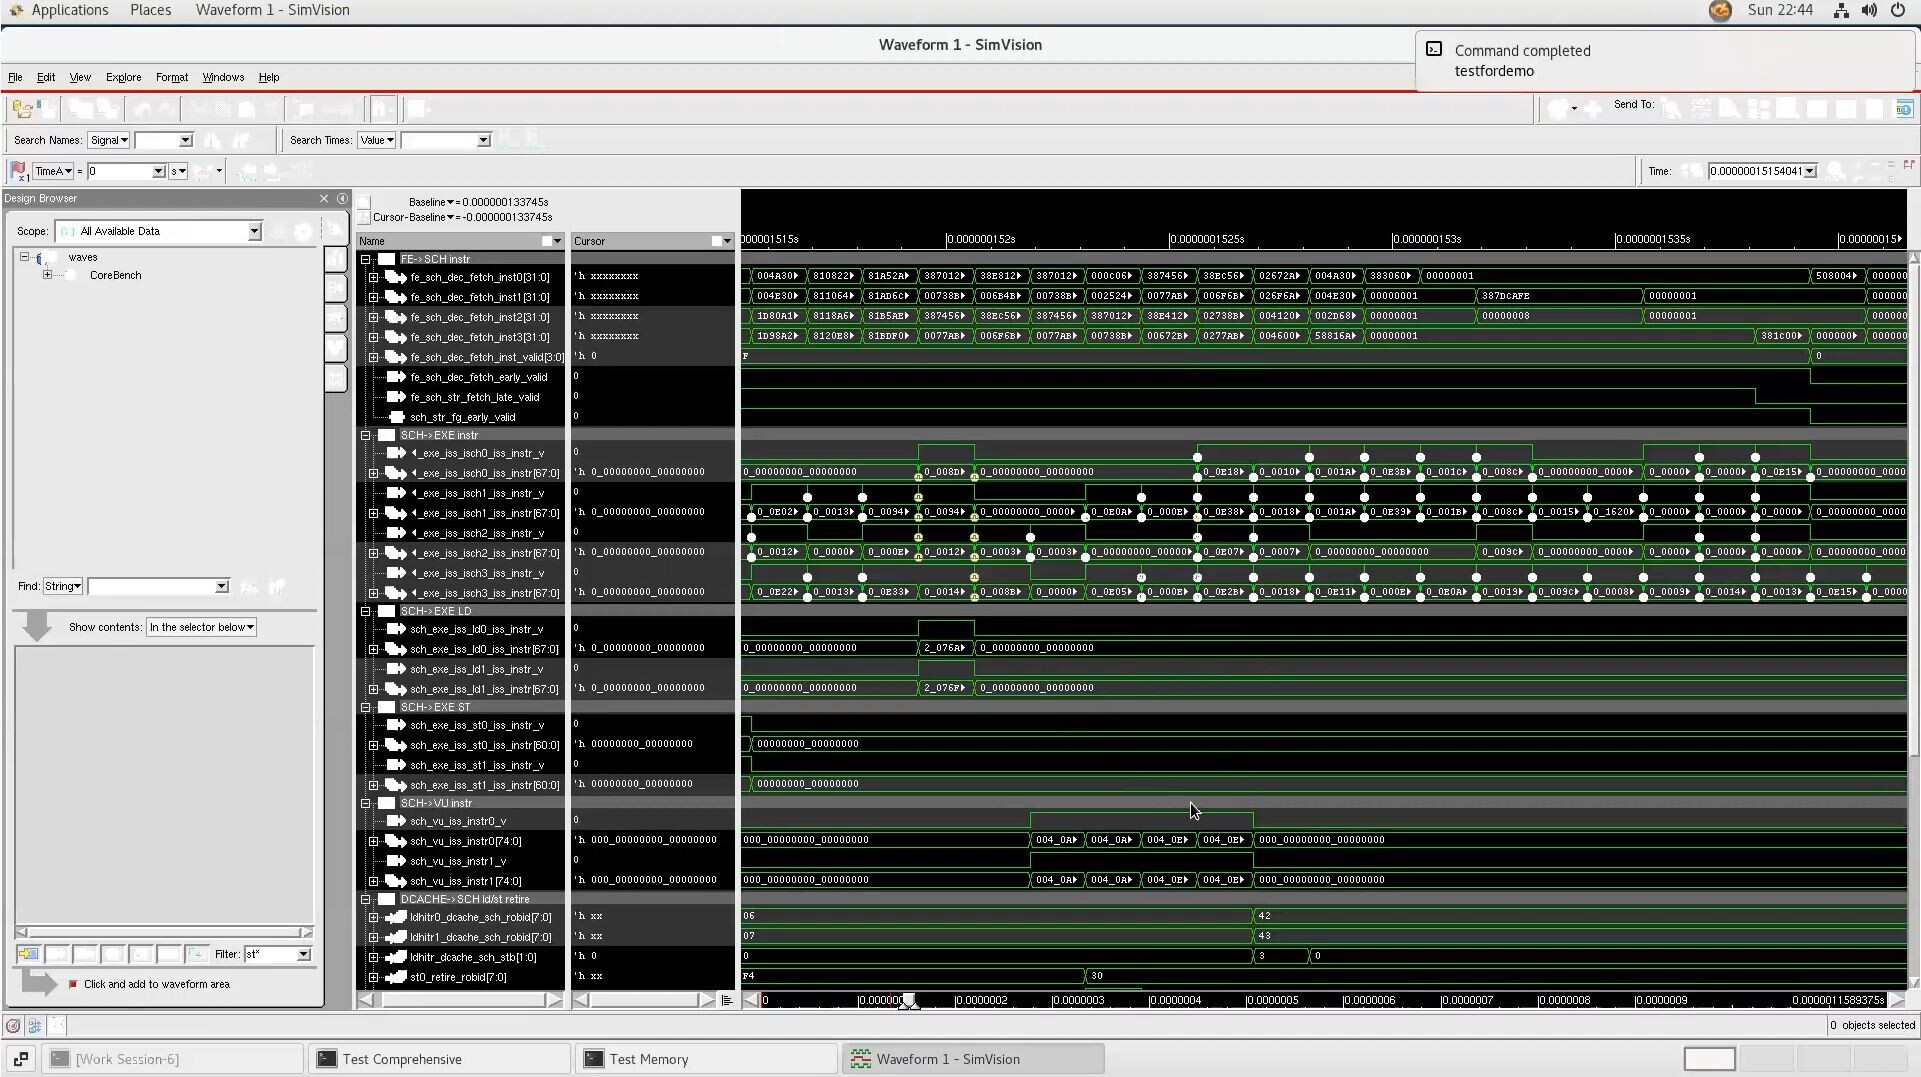Expand the CoreBench tree node
The width and height of the screenshot is (1921, 1077).
pos(47,275)
